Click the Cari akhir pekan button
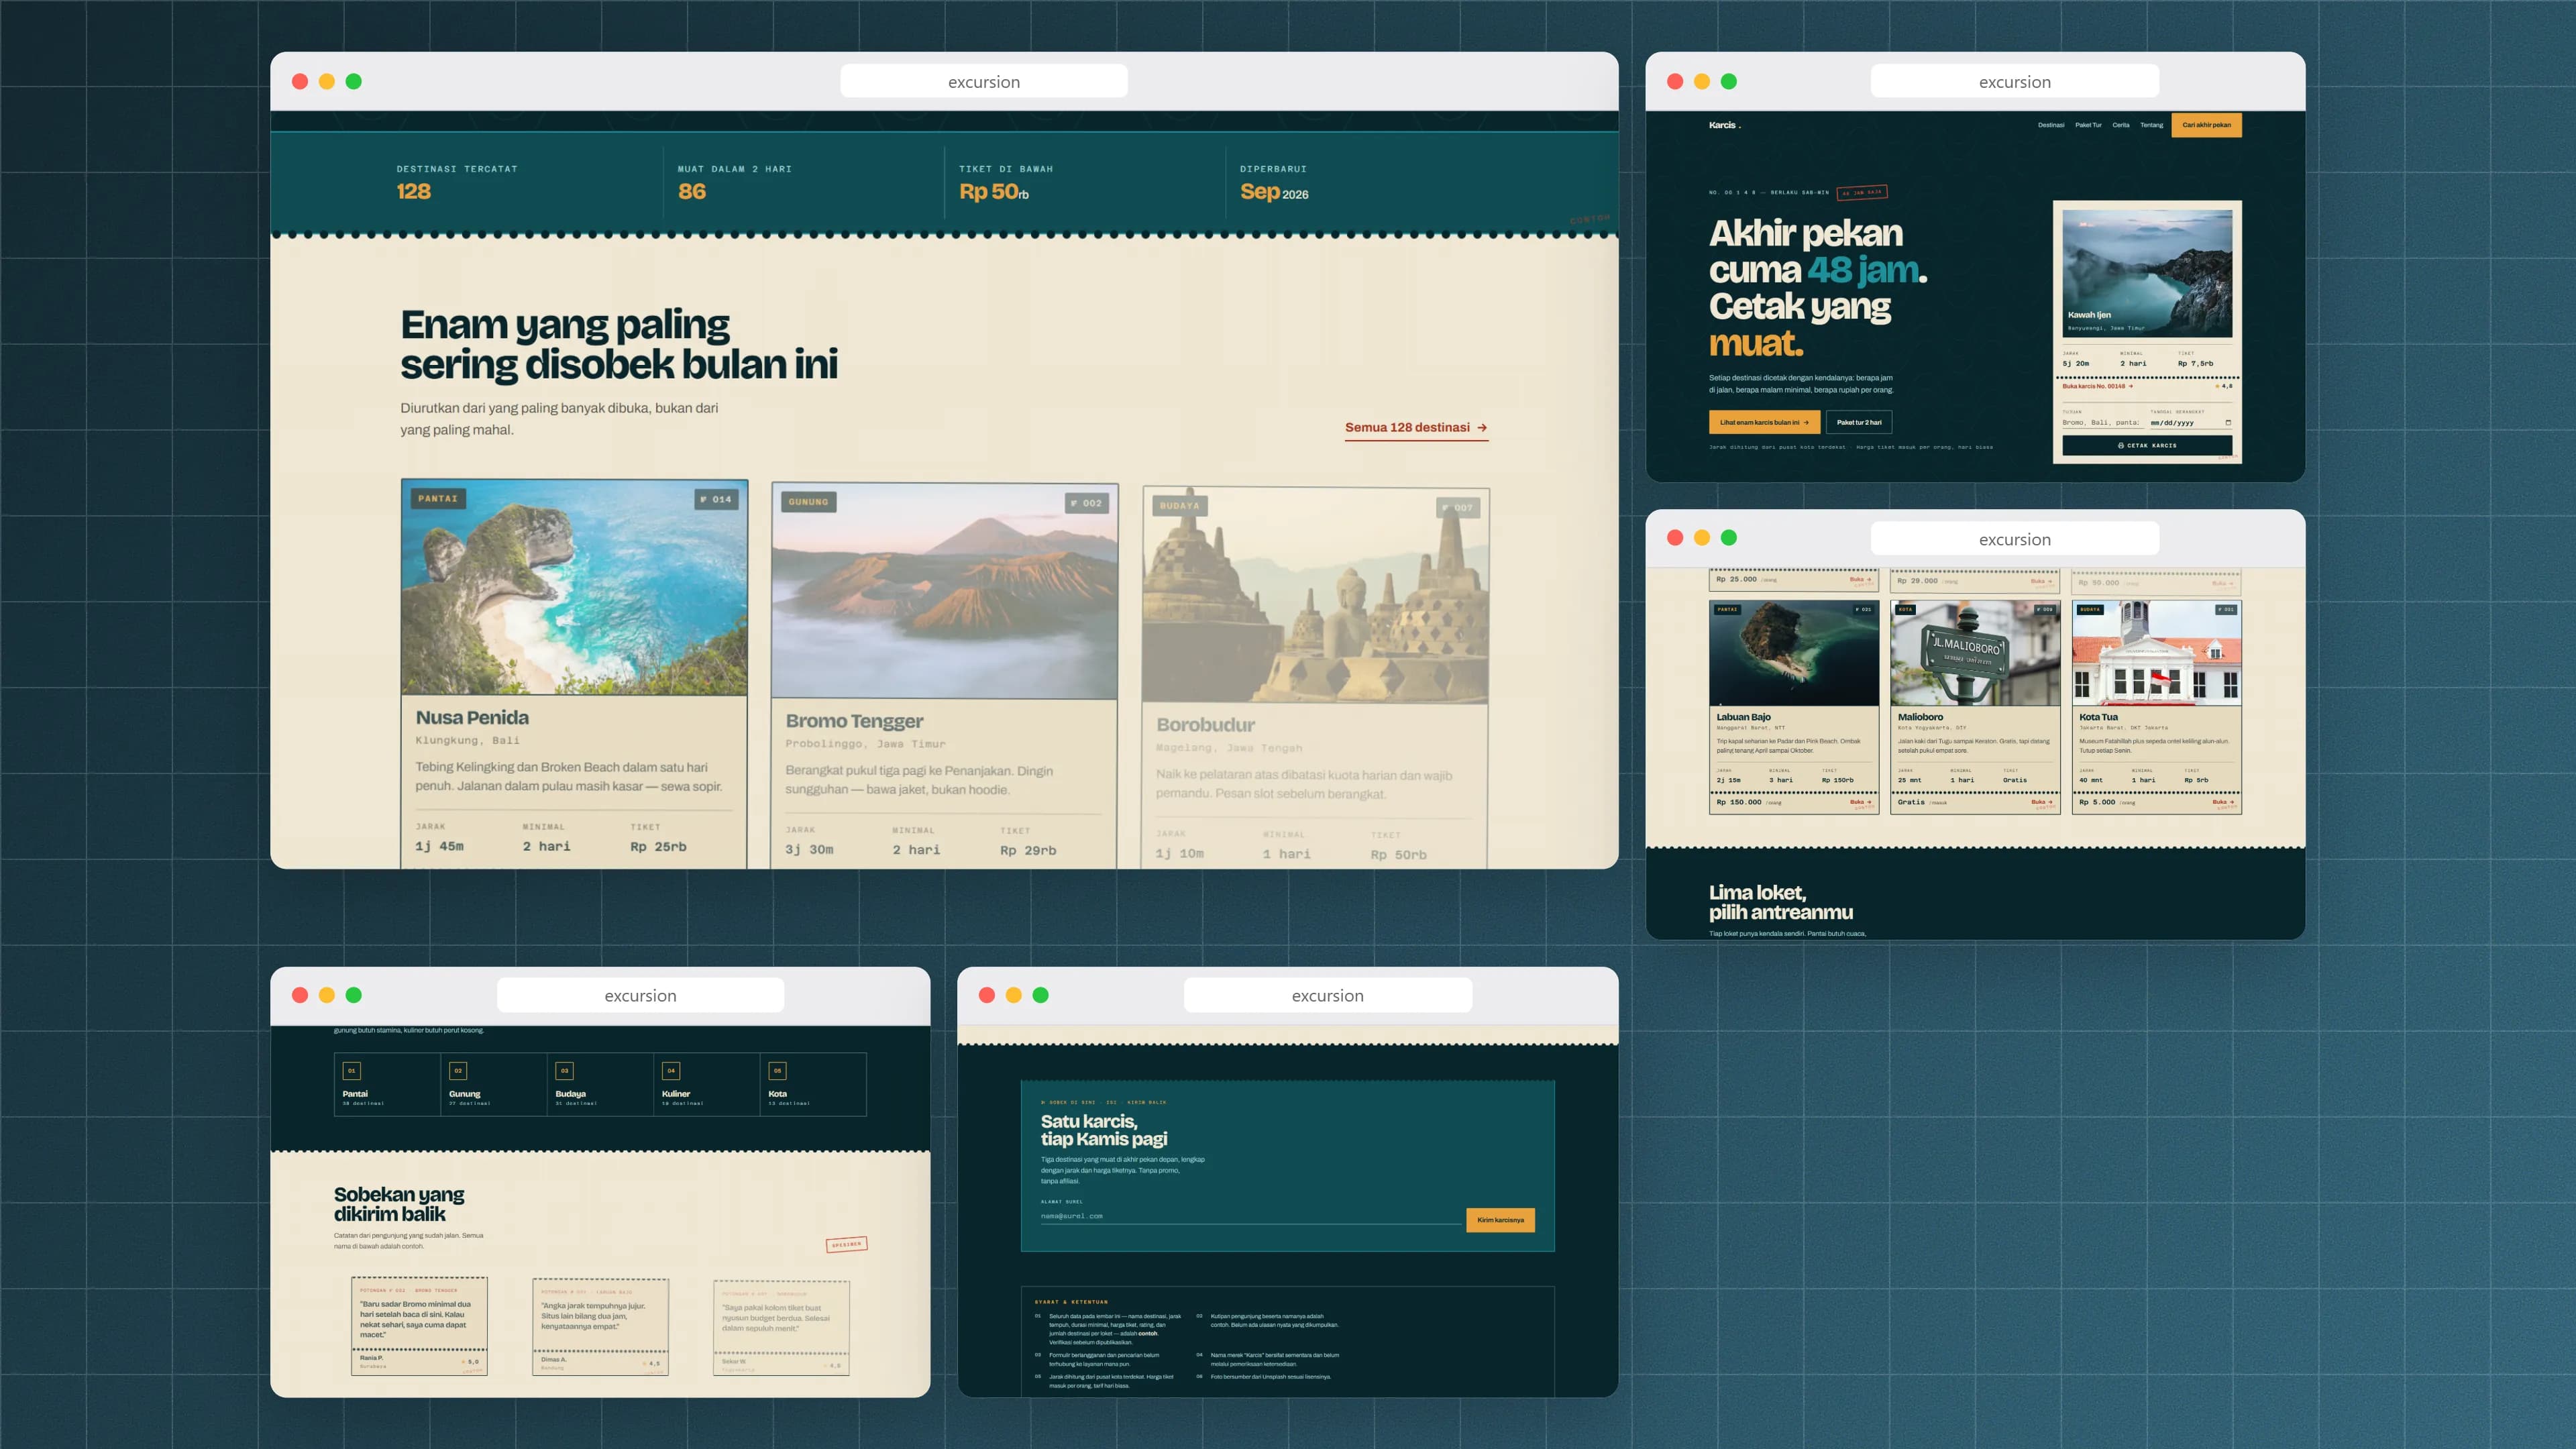Viewport: 2576px width, 1449px height. pos(2206,125)
